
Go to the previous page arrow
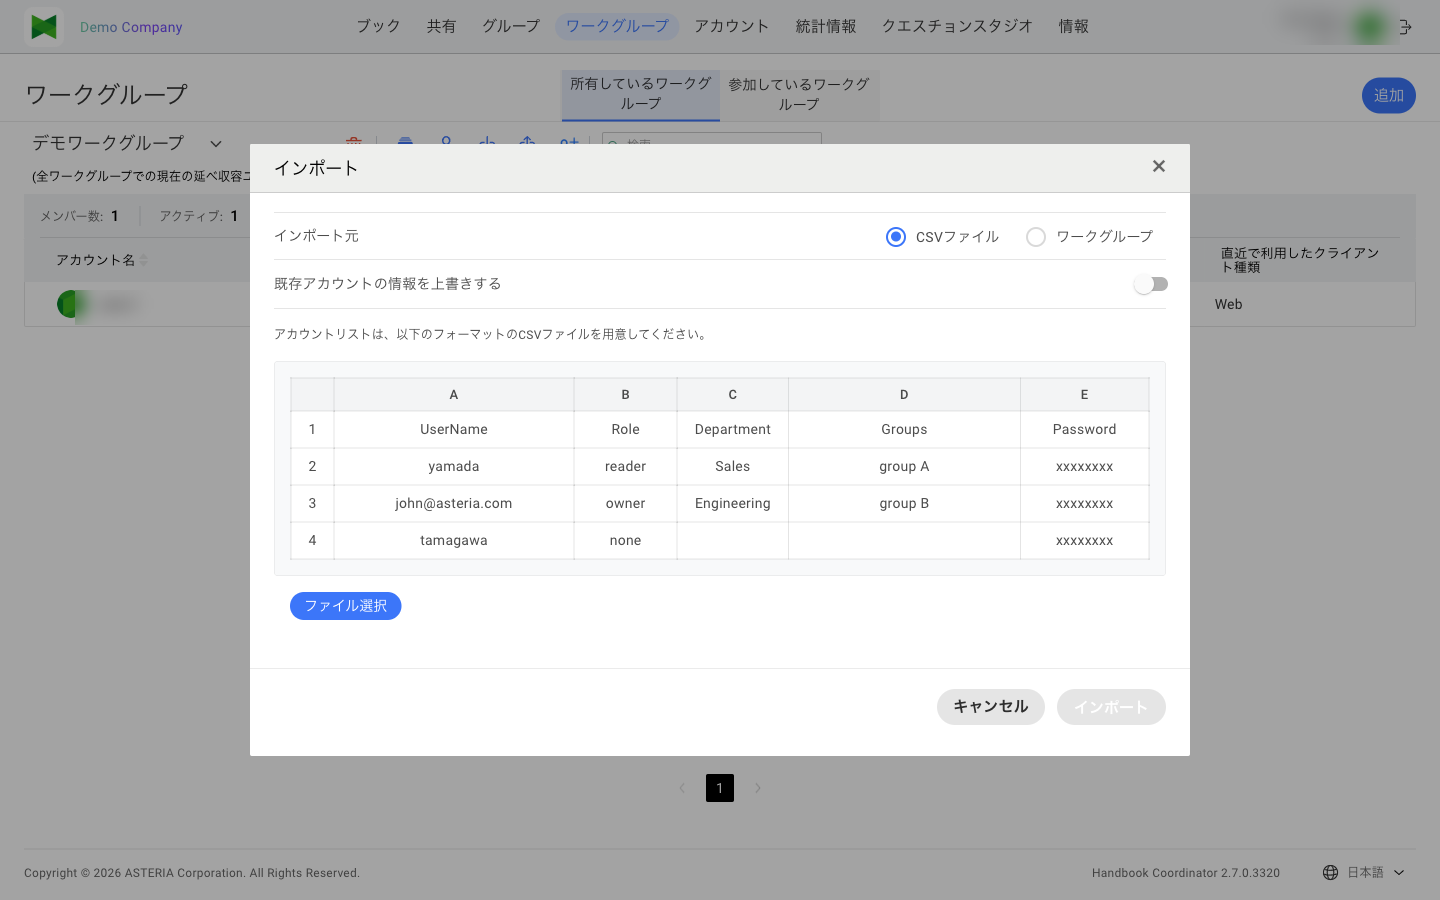point(682,788)
